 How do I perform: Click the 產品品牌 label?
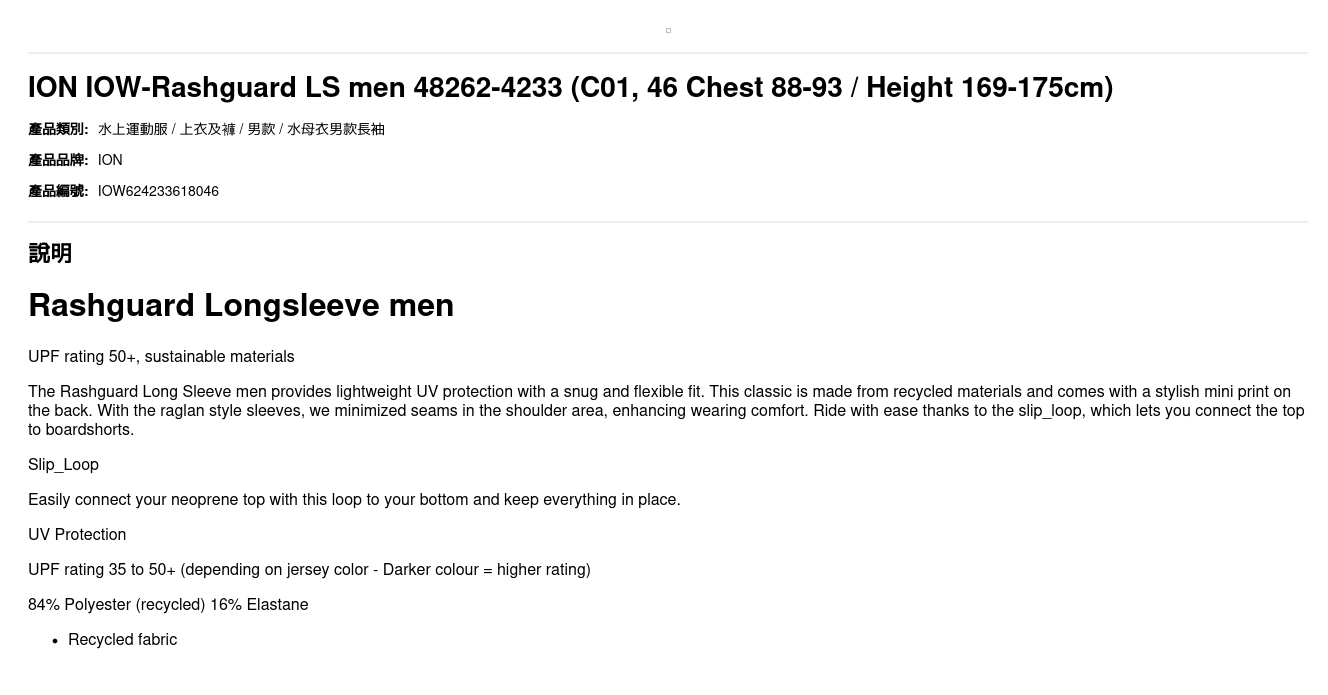[x=58, y=160]
